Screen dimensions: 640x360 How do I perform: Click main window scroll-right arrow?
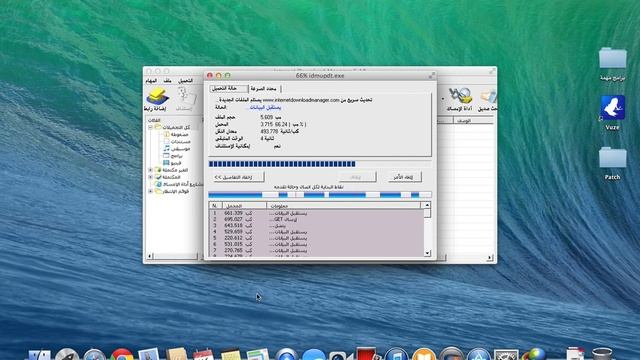pyautogui.click(x=490, y=258)
